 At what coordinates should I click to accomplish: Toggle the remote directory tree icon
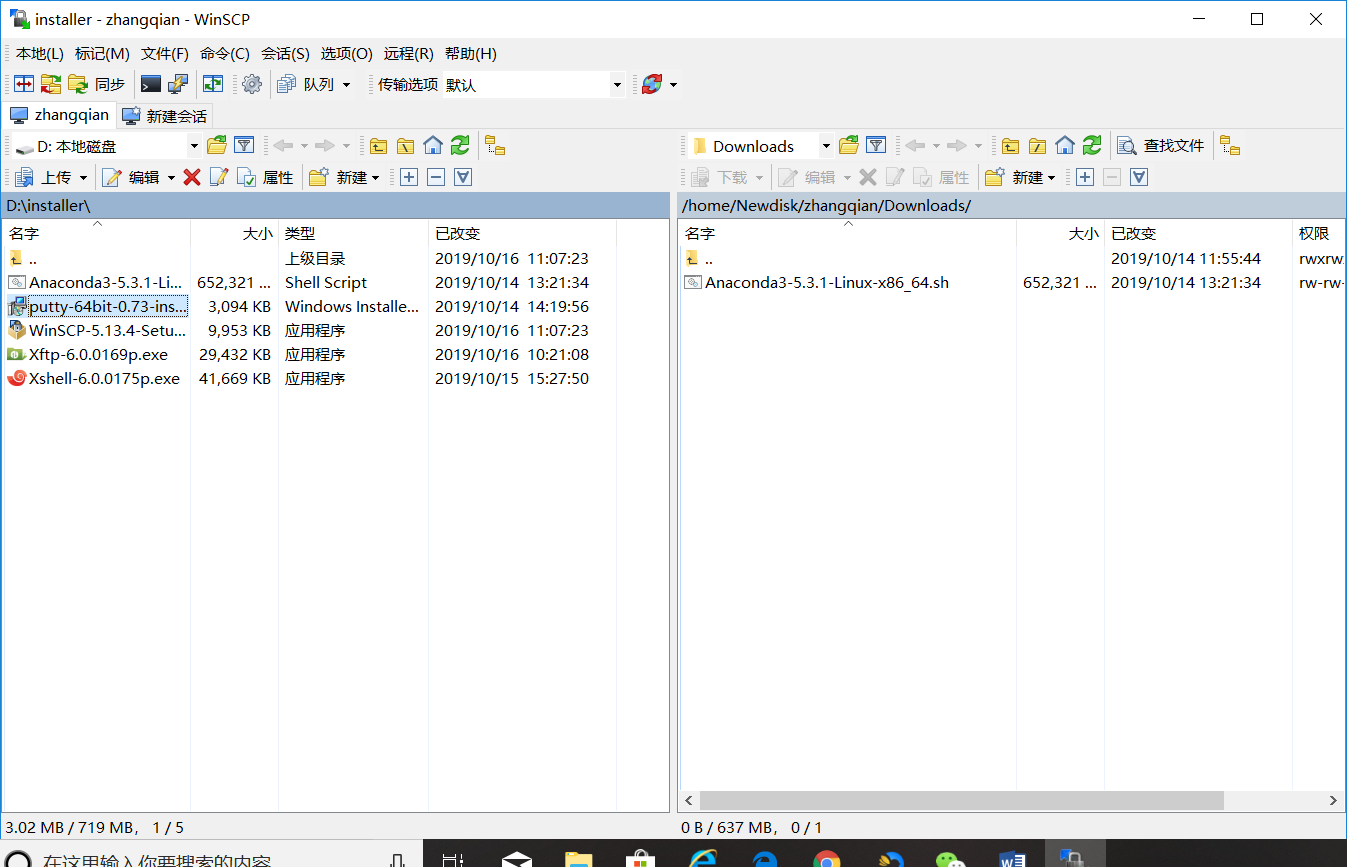click(1230, 146)
